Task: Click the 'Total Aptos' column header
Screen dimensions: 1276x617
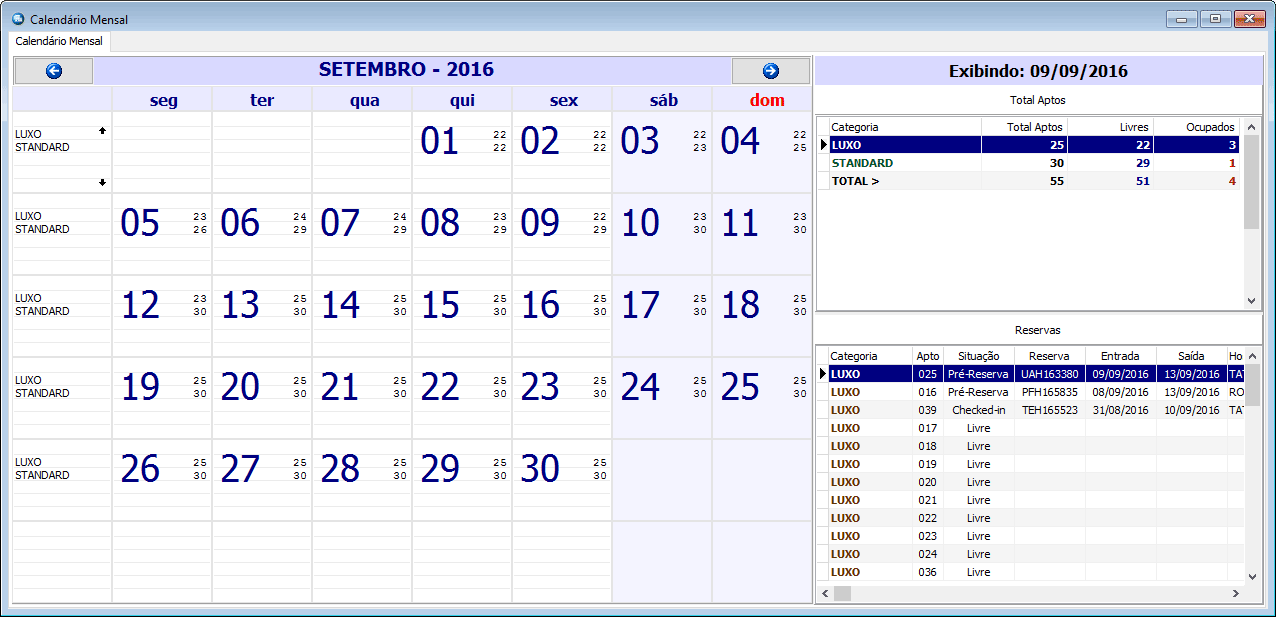Action: (x=1024, y=127)
